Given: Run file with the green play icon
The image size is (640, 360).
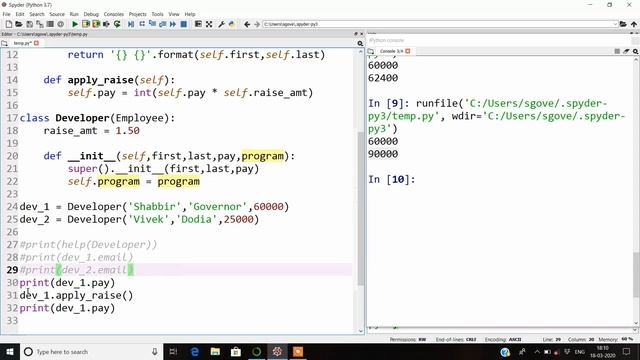Looking at the screenshot, I should pyautogui.click(x=75, y=24).
